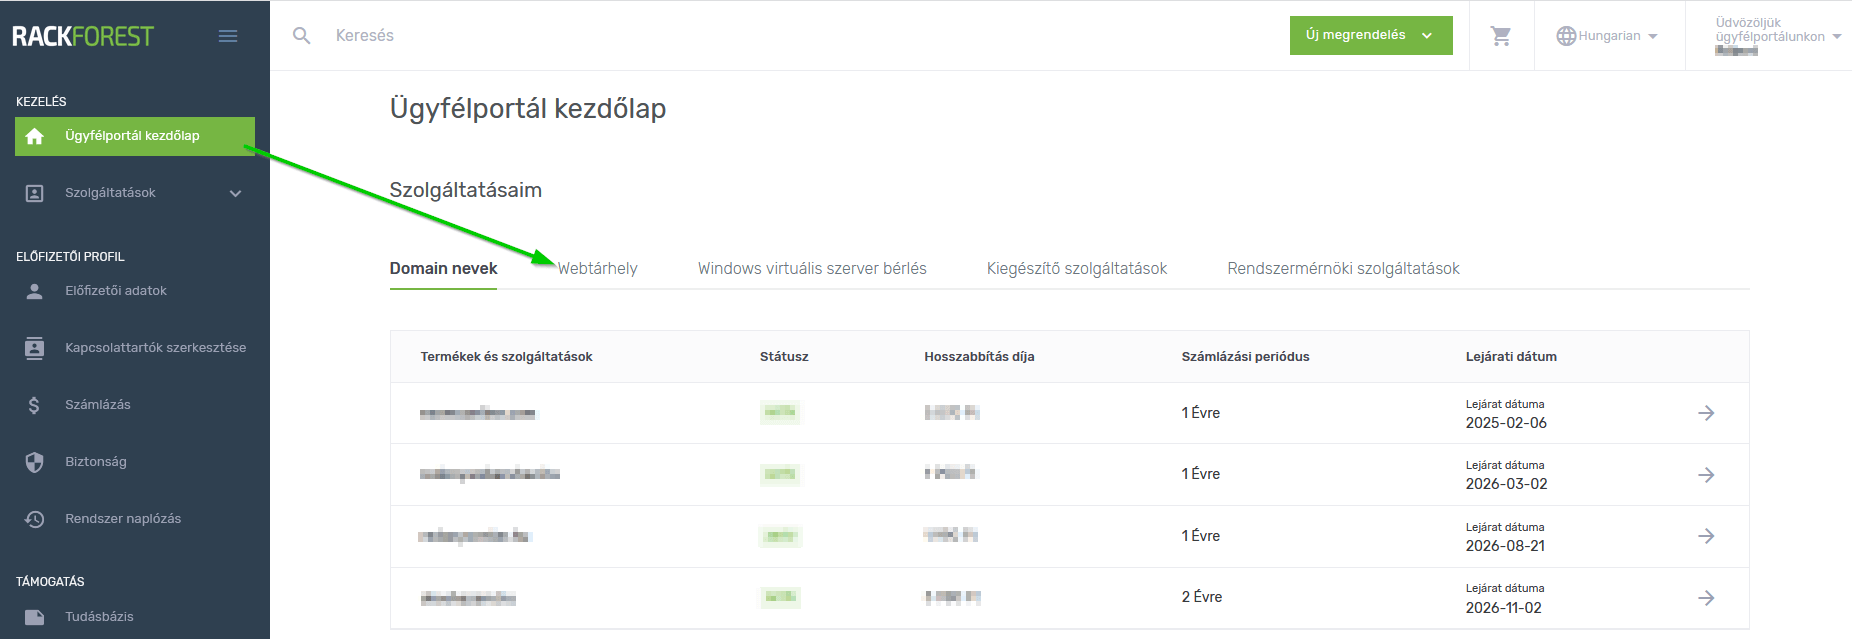Image resolution: width=1852 pixels, height=639 pixels.
Task: Click the person icon for Előfizetői adatok
Action: 34,291
